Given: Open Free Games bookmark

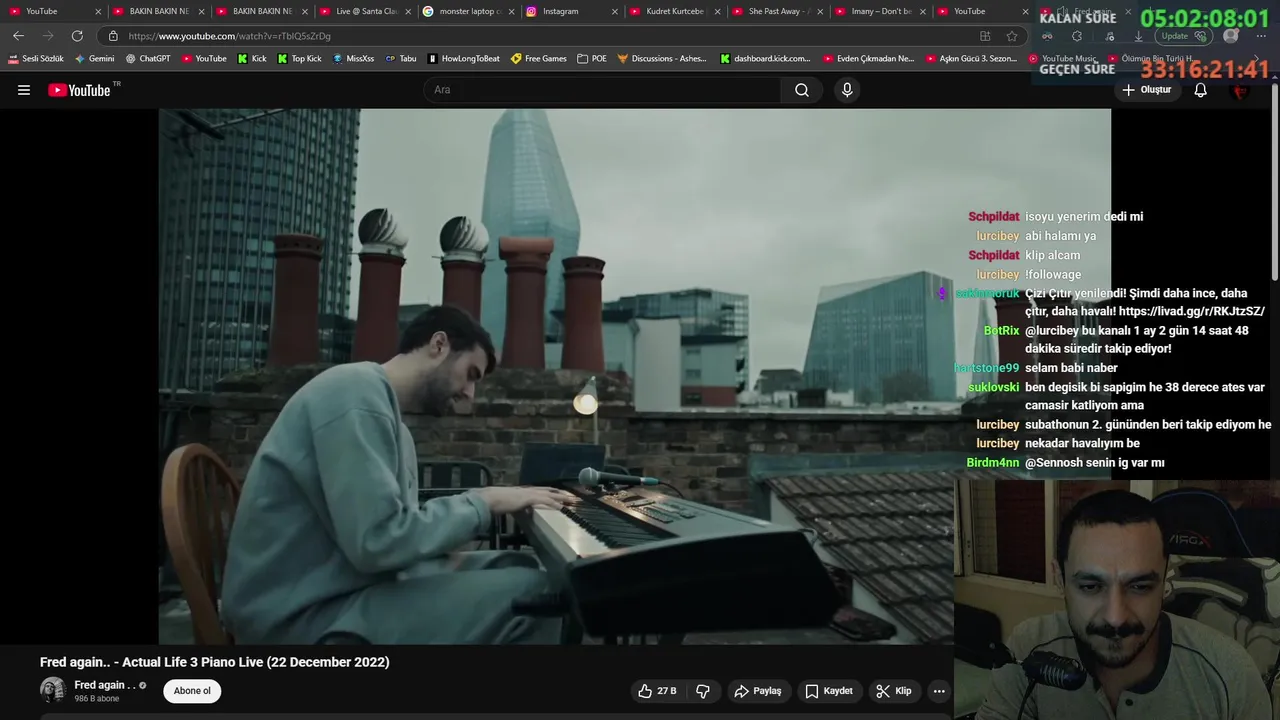Looking at the screenshot, I should [x=539, y=59].
